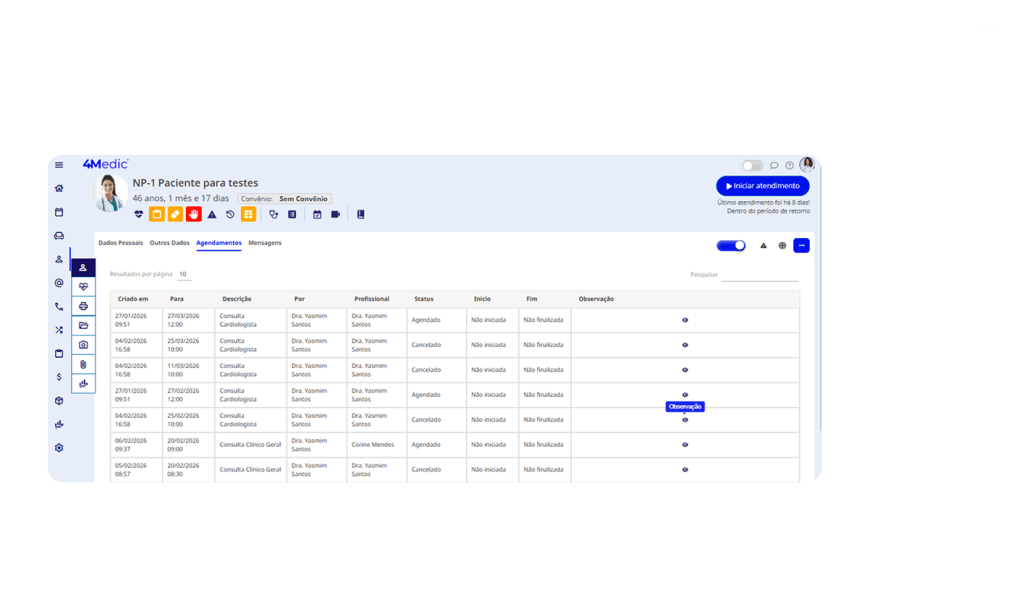Click the Iniciar atendimento button
This screenshot has height=598, width=1024.
tap(763, 186)
